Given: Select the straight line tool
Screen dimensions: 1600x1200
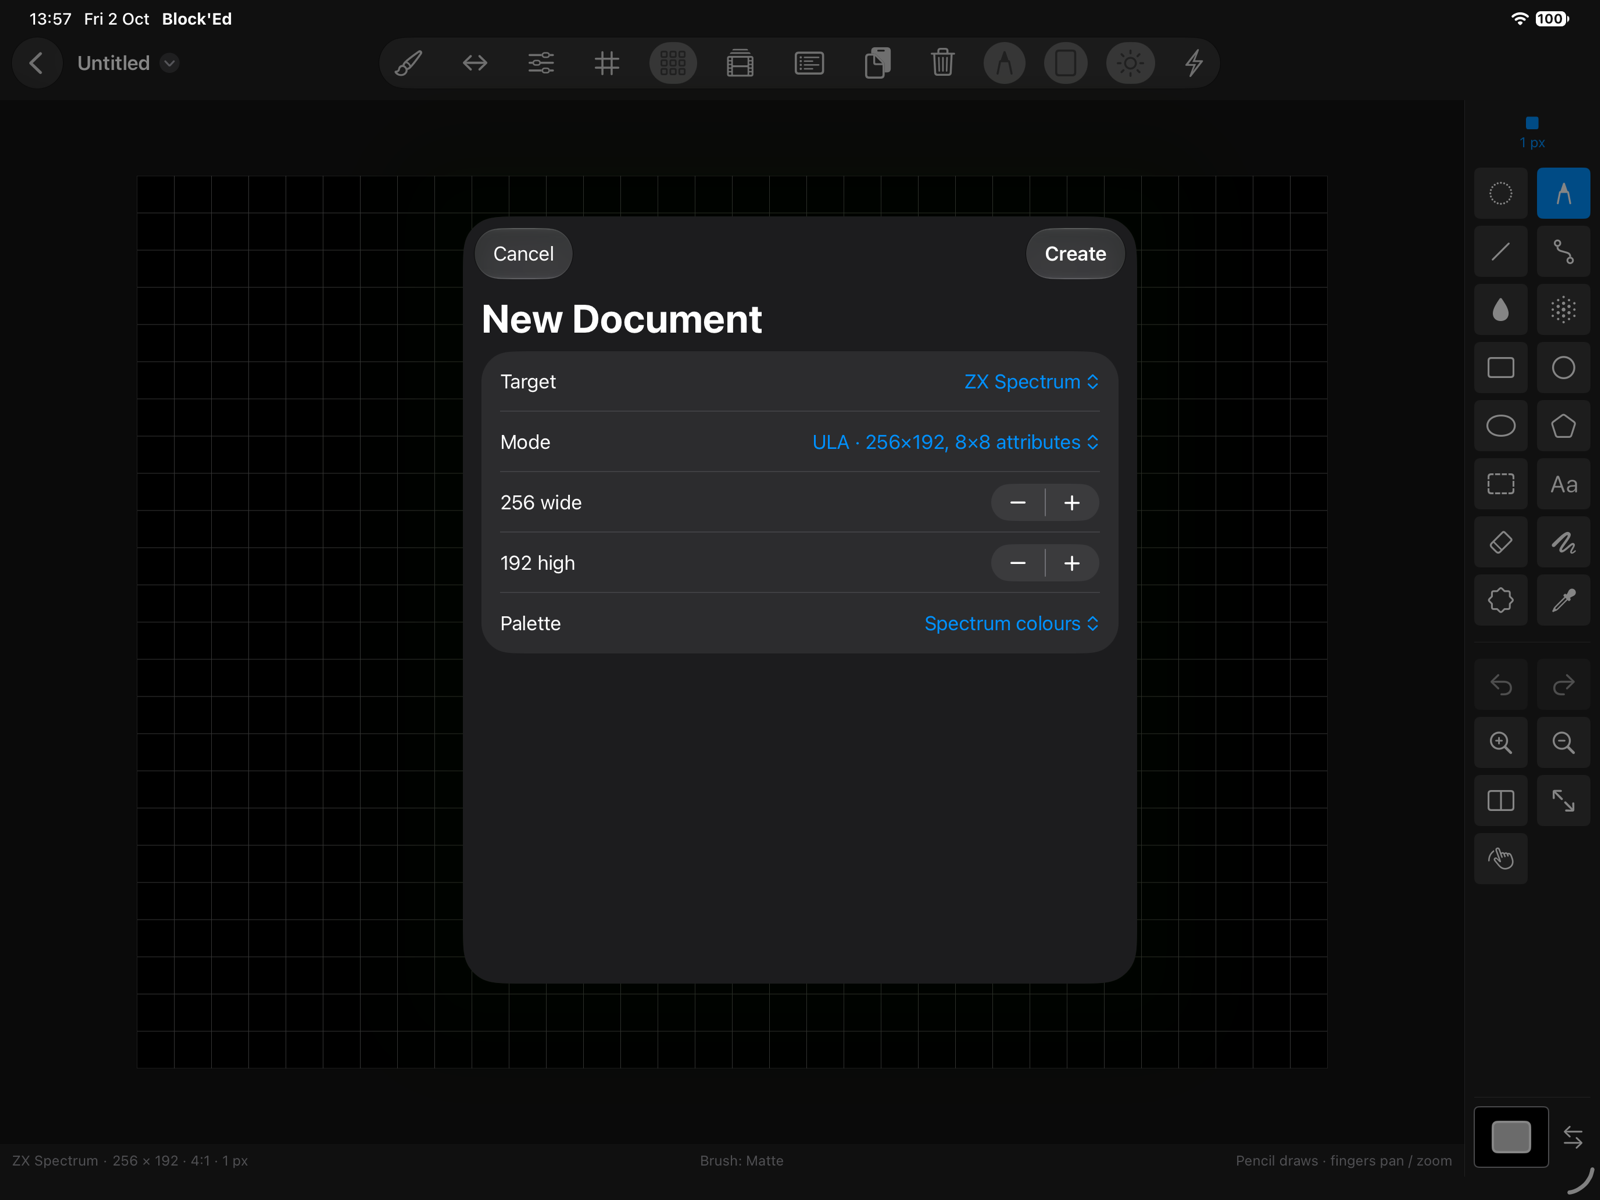Looking at the screenshot, I should [x=1501, y=252].
